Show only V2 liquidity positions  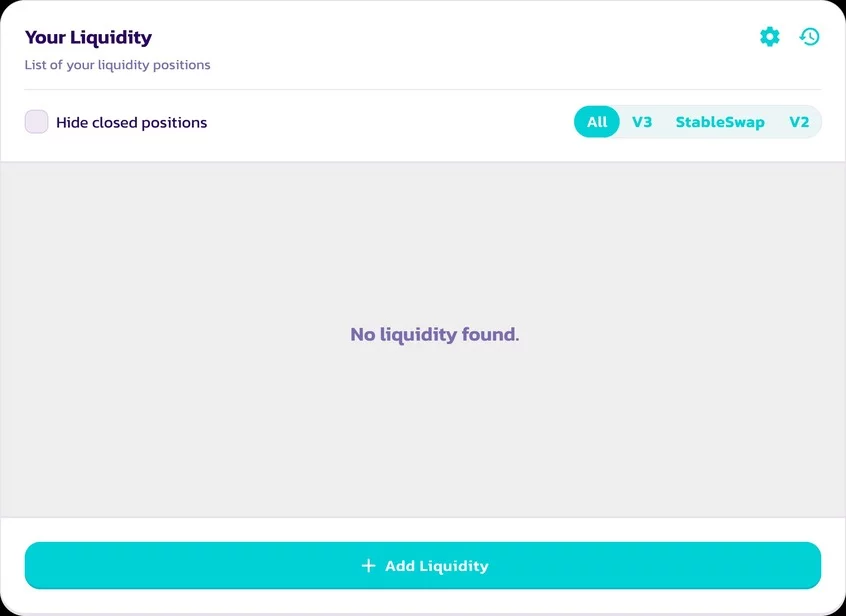coord(799,122)
